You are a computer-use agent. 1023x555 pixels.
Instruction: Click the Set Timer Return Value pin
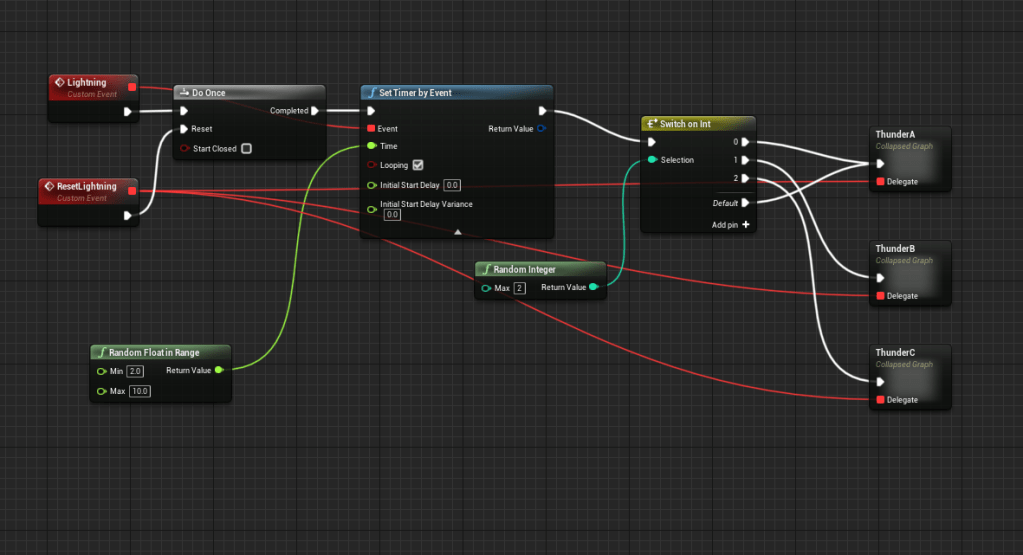tap(541, 128)
